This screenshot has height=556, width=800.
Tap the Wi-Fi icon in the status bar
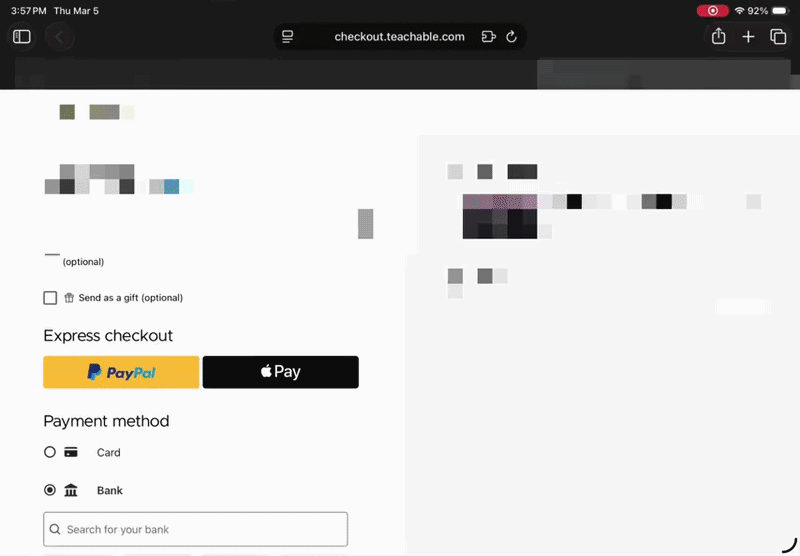pos(739,11)
